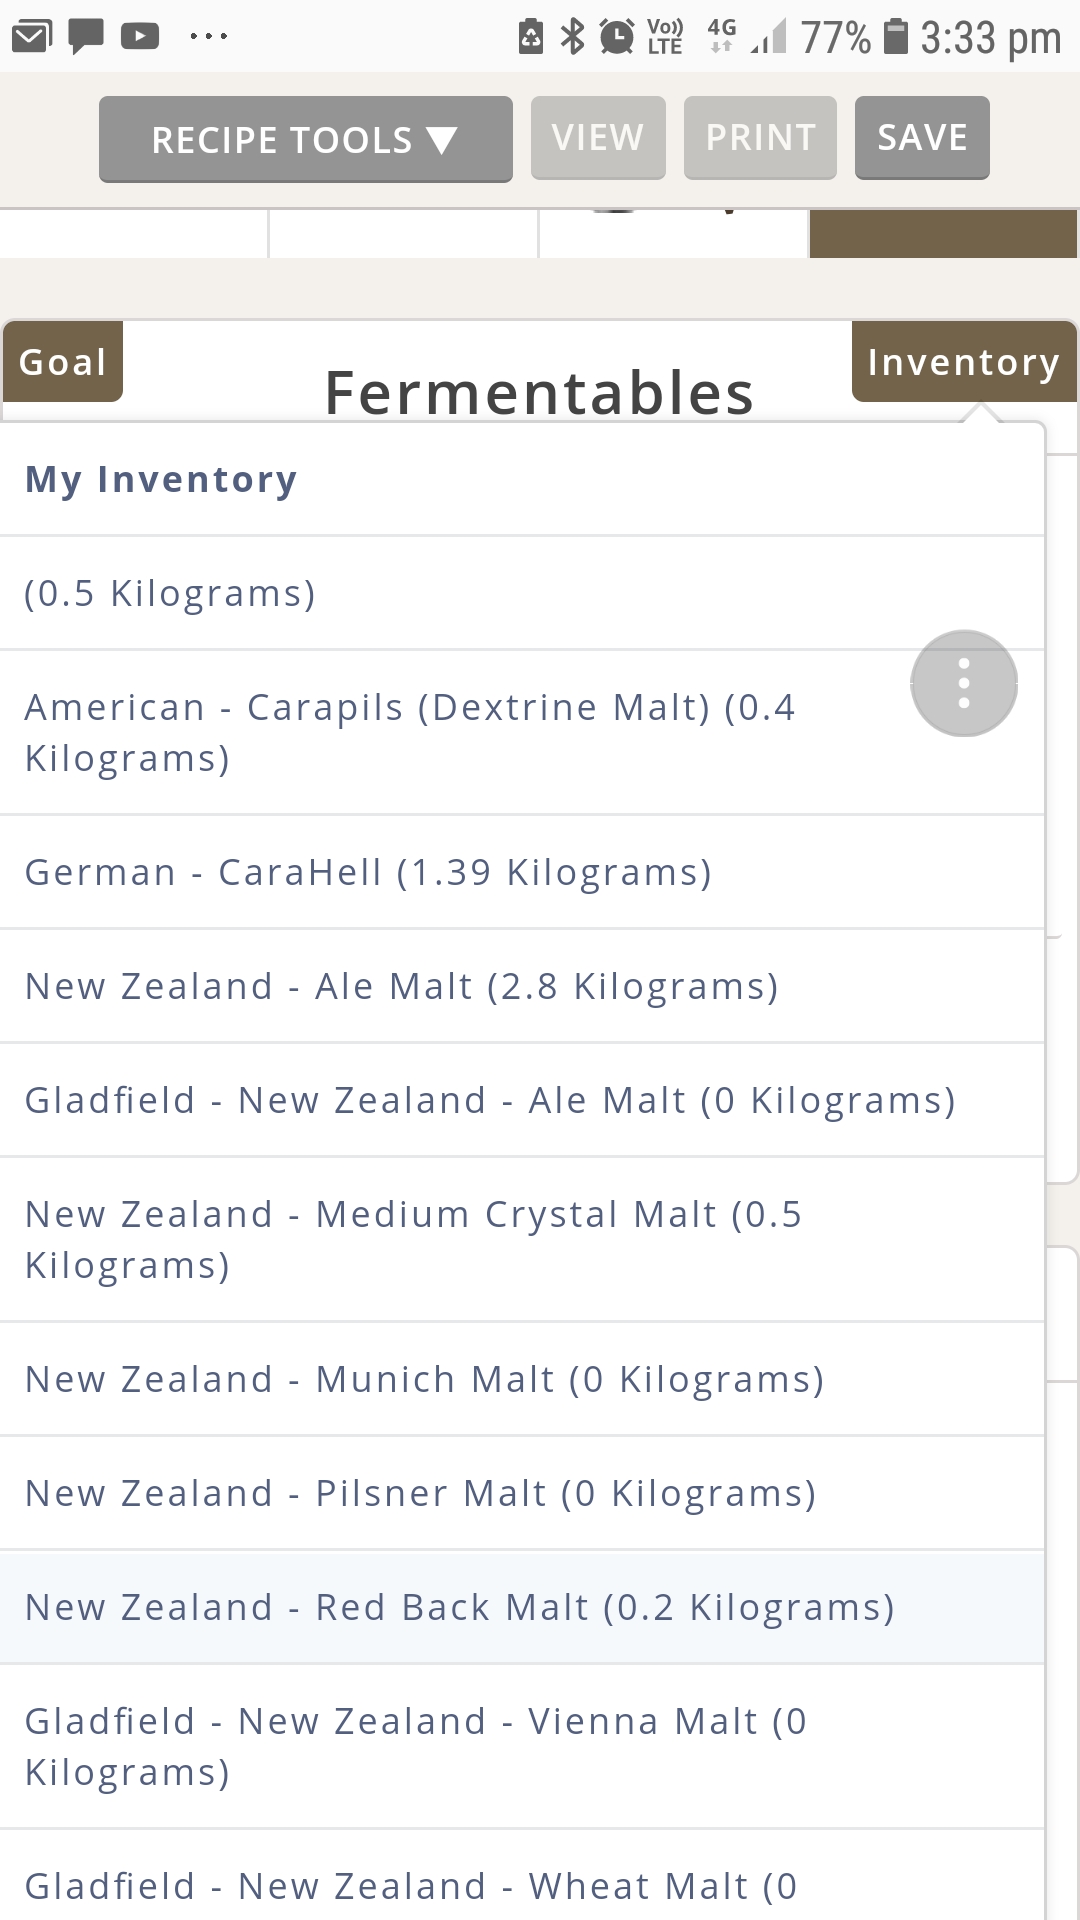Pick New Zealand Red Back Malt
This screenshot has width=1080, height=1920.
point(459,1607)
